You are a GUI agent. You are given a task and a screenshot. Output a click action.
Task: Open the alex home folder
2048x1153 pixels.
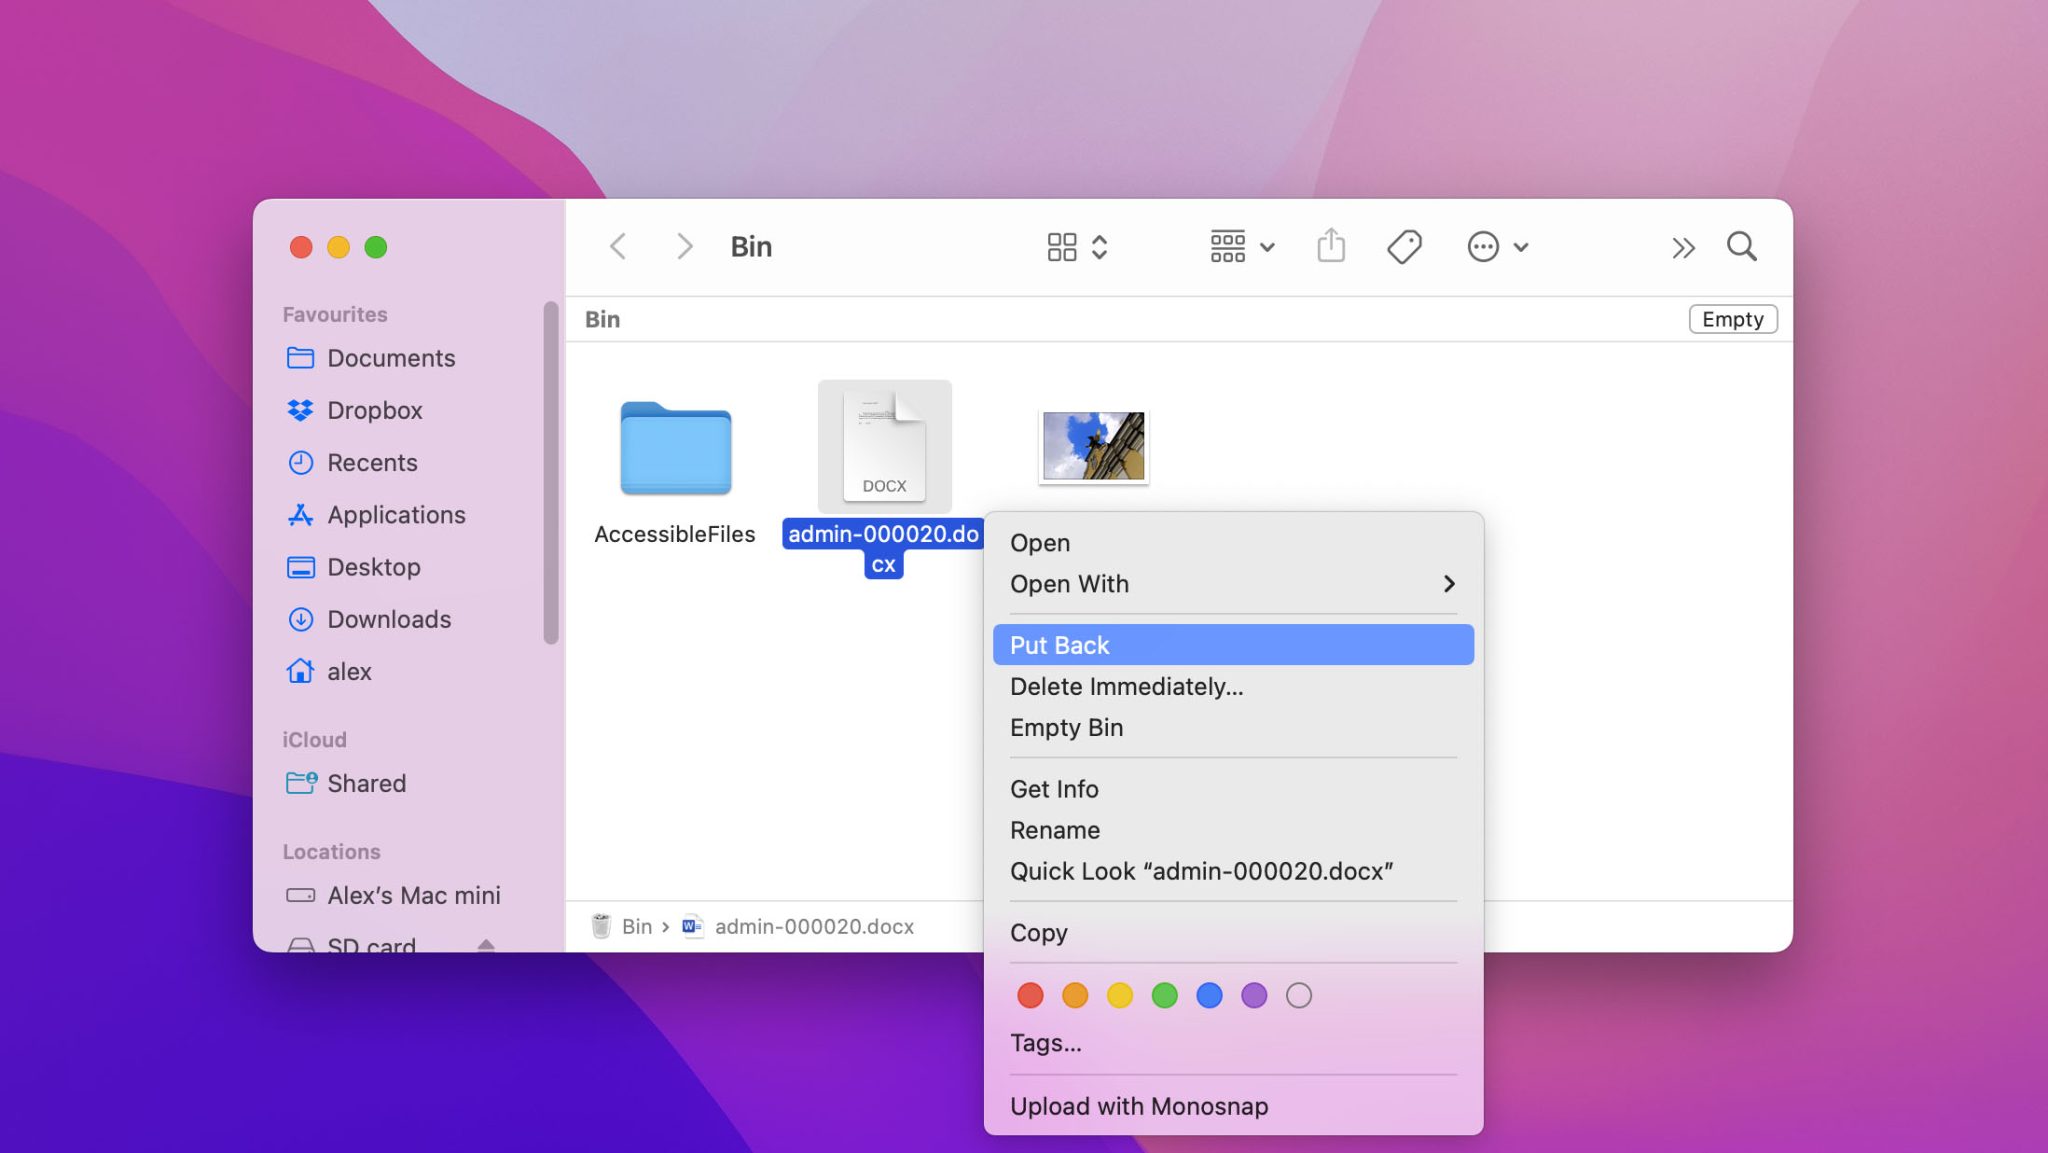(x=349, y=671)
